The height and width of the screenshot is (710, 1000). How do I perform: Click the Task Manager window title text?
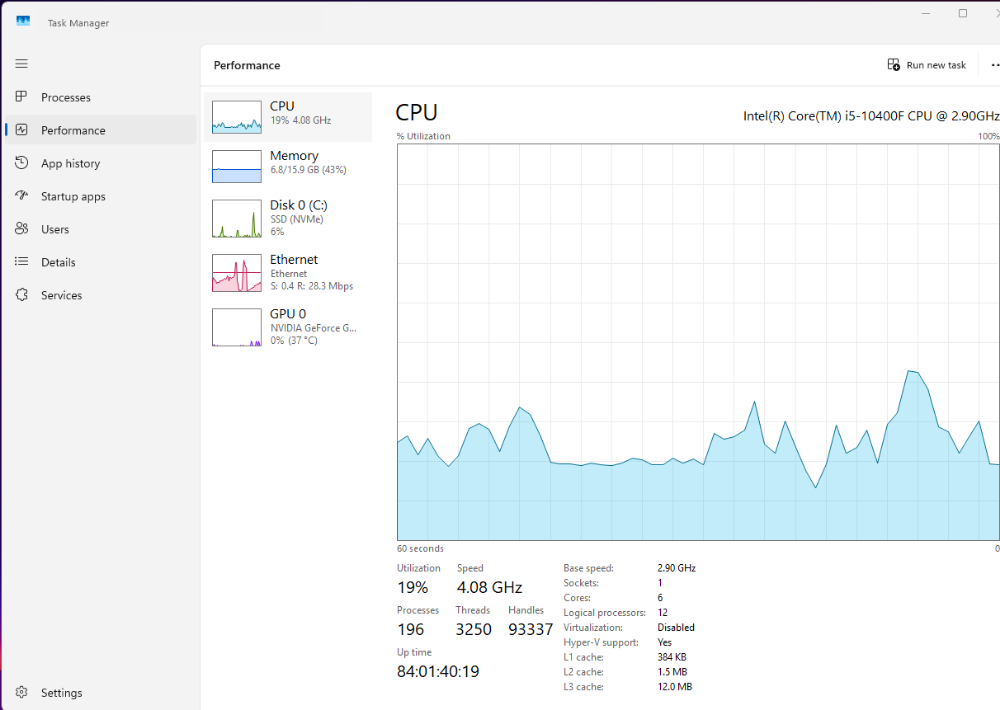78,23
